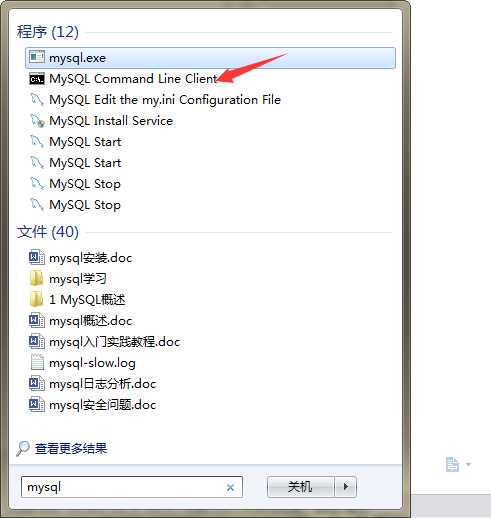Open the 1 MySQL概述 folder
The image size is (491, 518).
(x=87, y=299)
